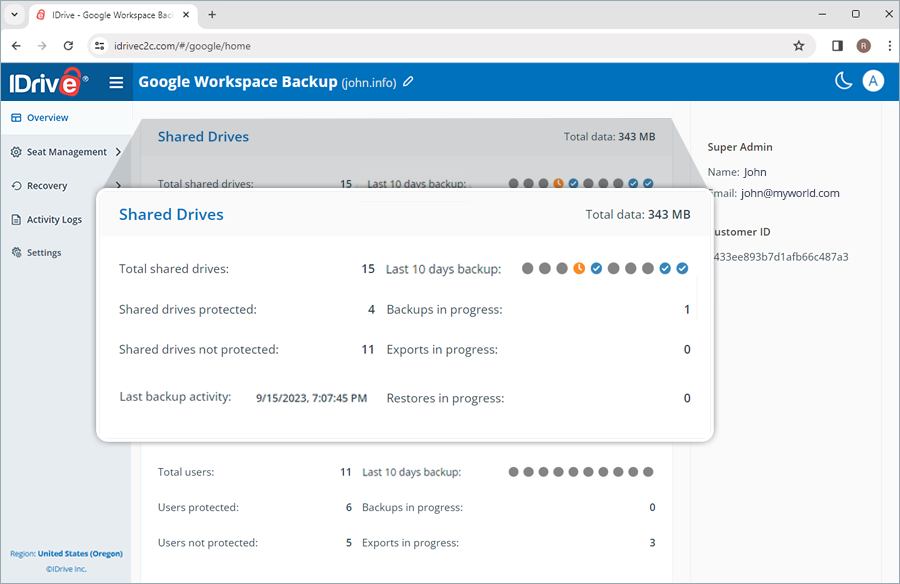This screenshot has width=900, height=584.
Task: Close the IDrive browser tab
Action: point(186,15)
